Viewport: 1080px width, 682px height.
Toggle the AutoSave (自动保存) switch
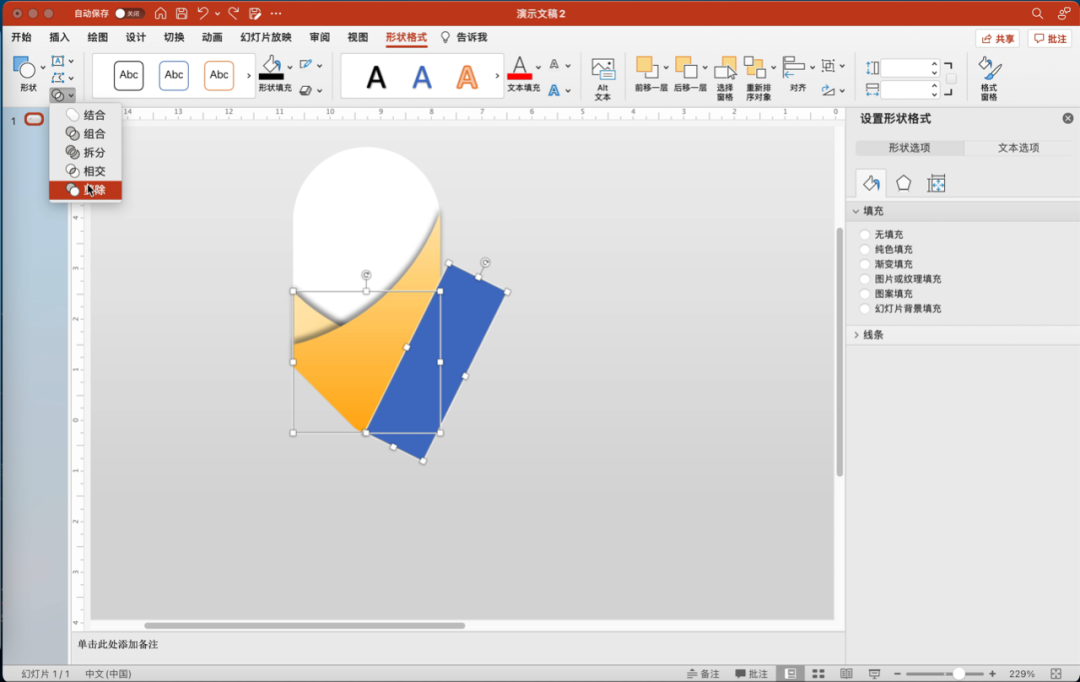click(129, 13)
